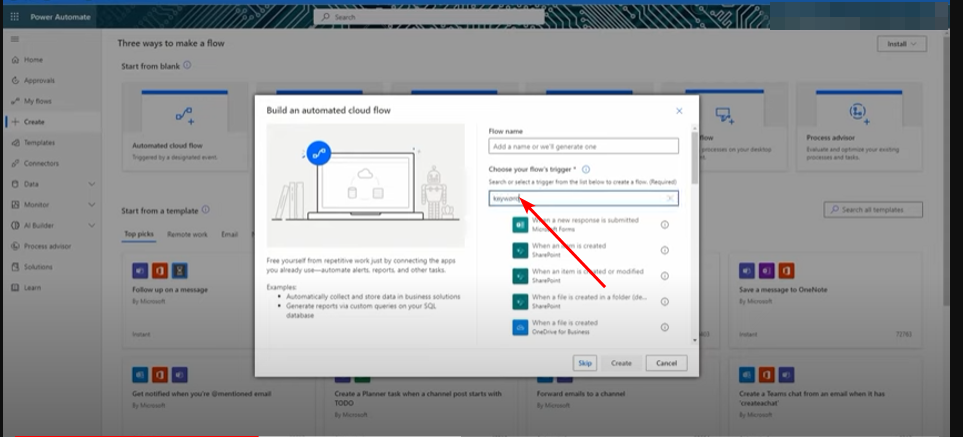Click the Learn book icon in sidebar

click(15, 287)
